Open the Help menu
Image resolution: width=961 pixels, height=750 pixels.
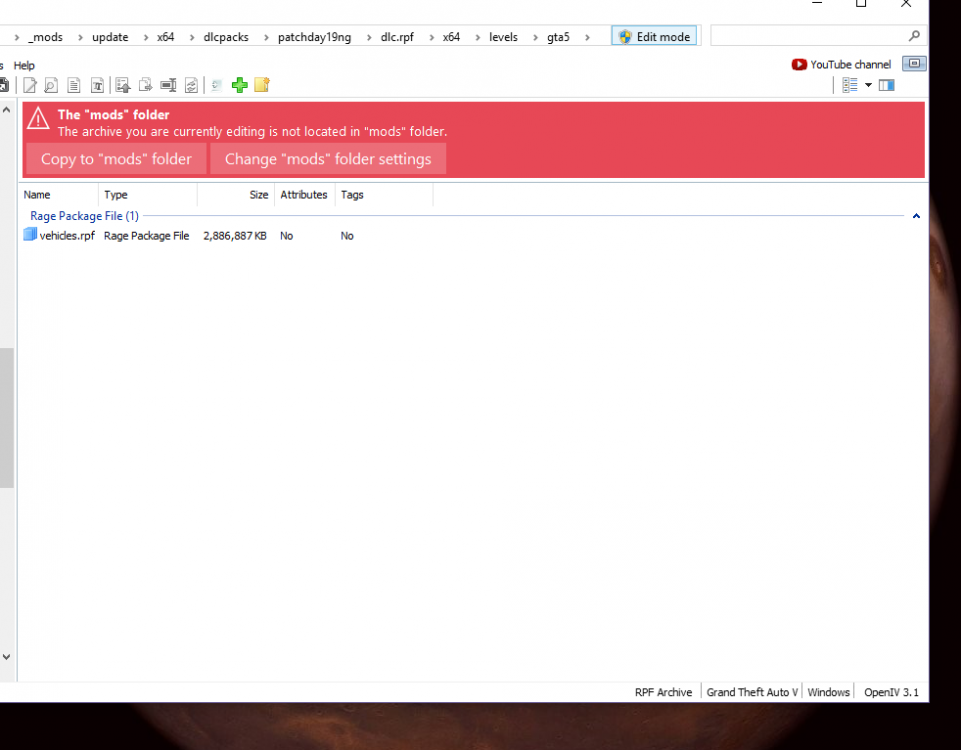tap(24, 66)
